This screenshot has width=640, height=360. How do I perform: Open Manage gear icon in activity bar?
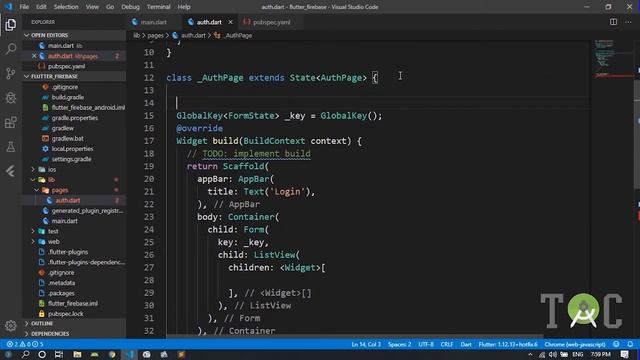[x=11, y=325]
